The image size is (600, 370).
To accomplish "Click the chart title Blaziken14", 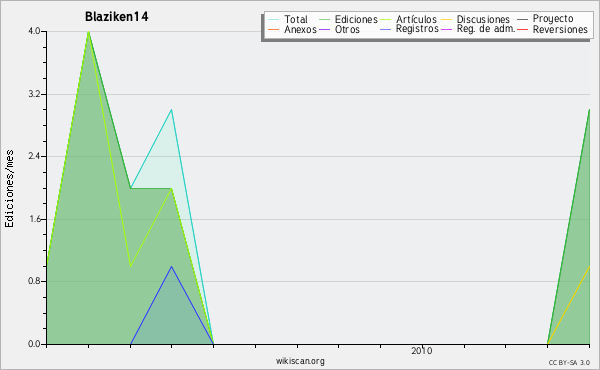I will [116, 17].
